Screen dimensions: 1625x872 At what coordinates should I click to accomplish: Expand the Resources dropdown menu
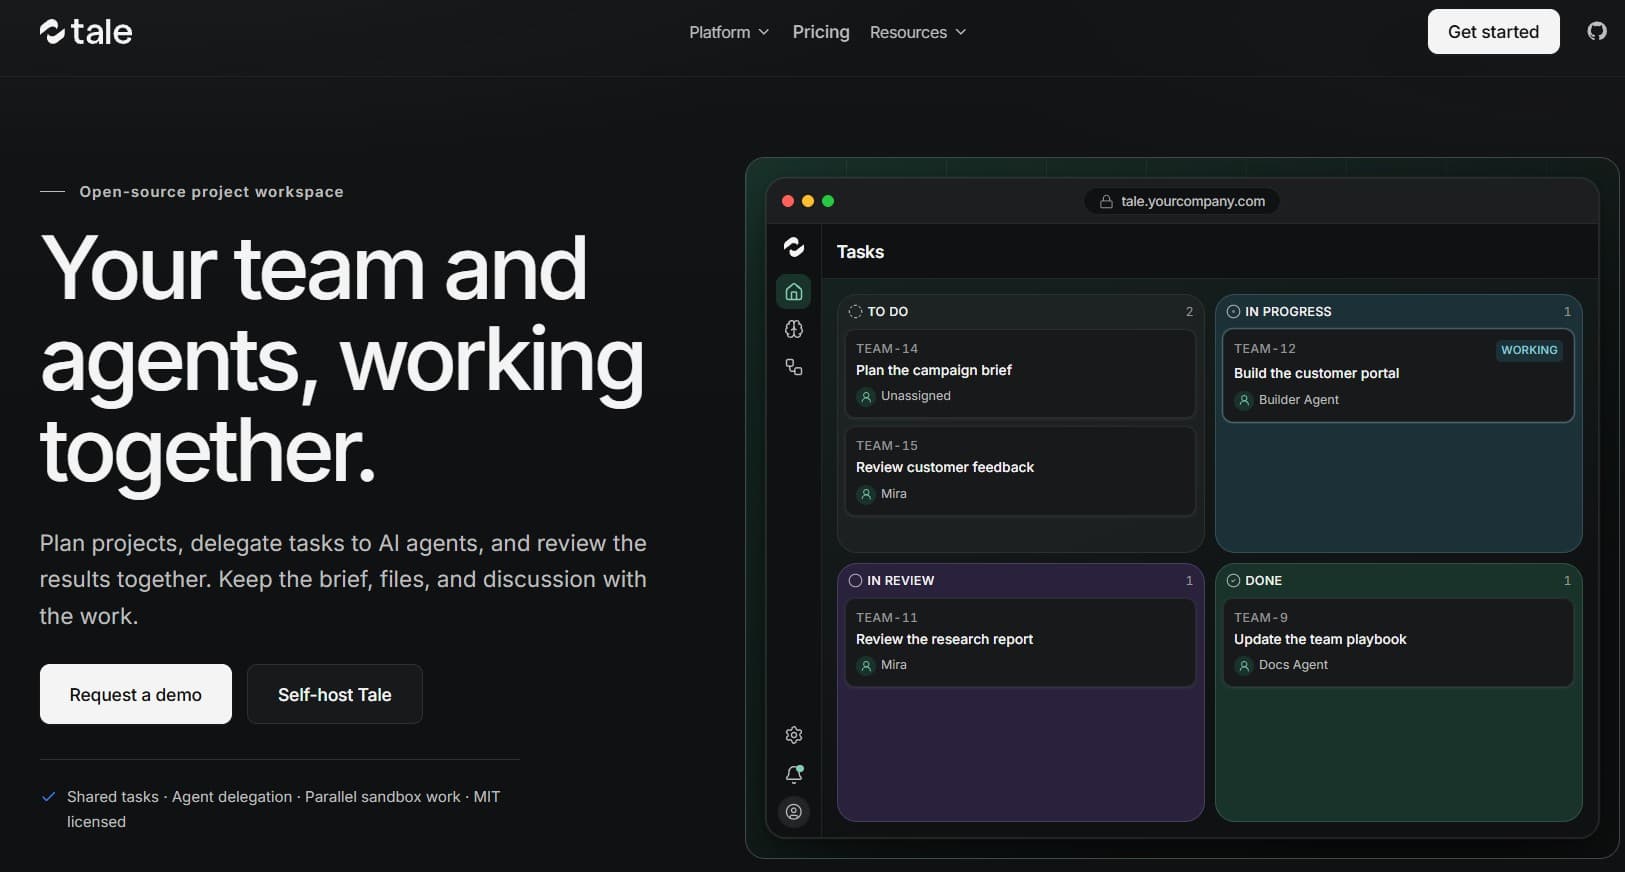tap(918, 32)
